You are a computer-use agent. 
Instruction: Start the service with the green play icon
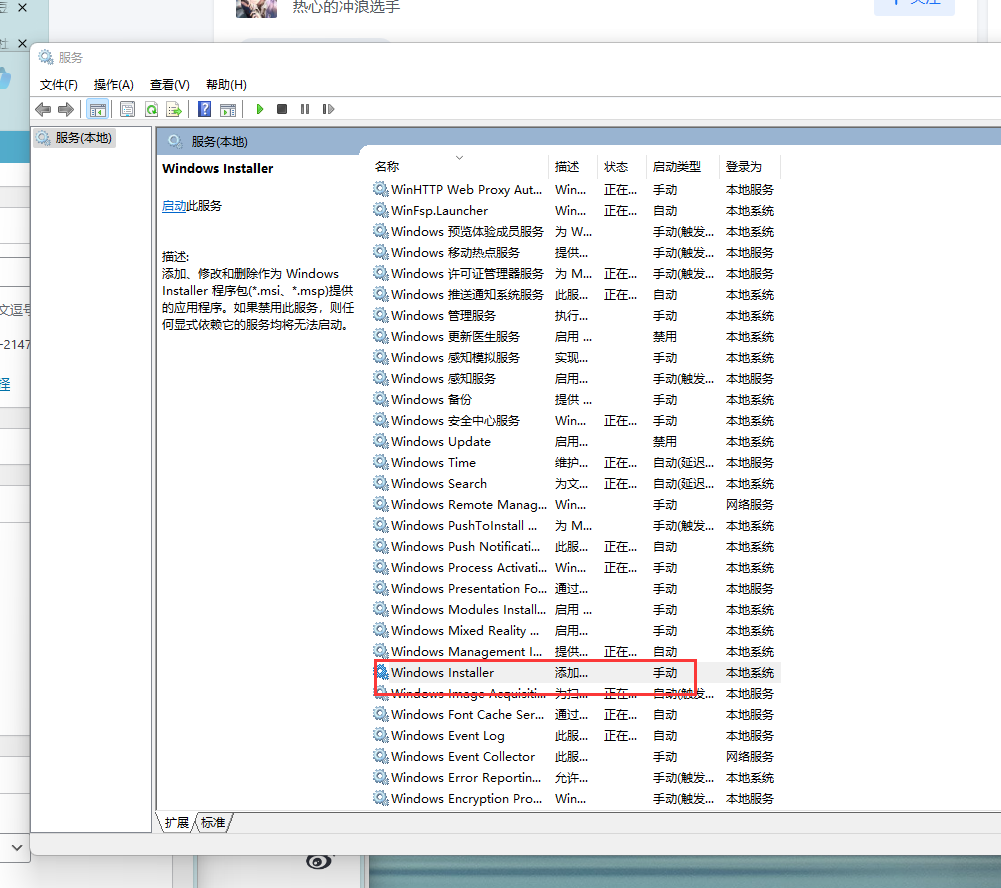coord(260,109)
